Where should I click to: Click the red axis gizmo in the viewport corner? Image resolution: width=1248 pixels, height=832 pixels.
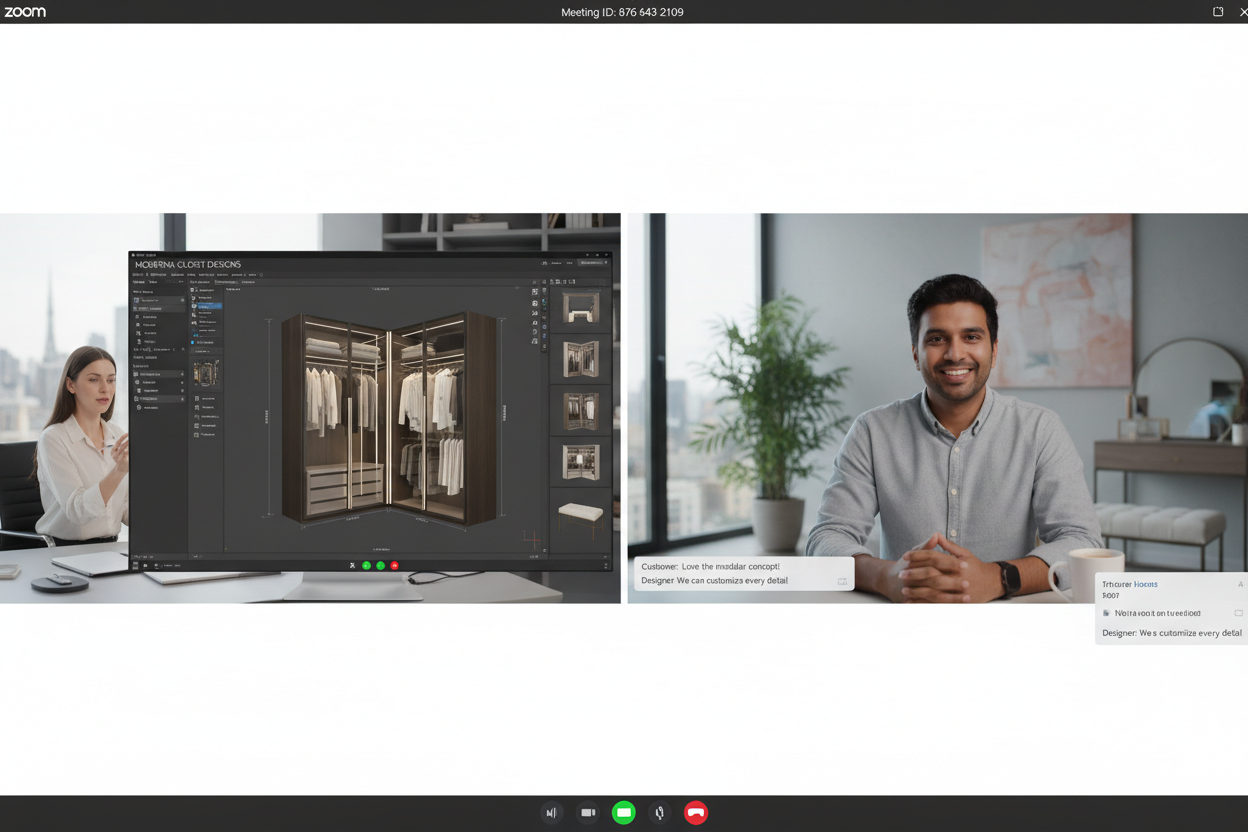(x=532, y=540)
